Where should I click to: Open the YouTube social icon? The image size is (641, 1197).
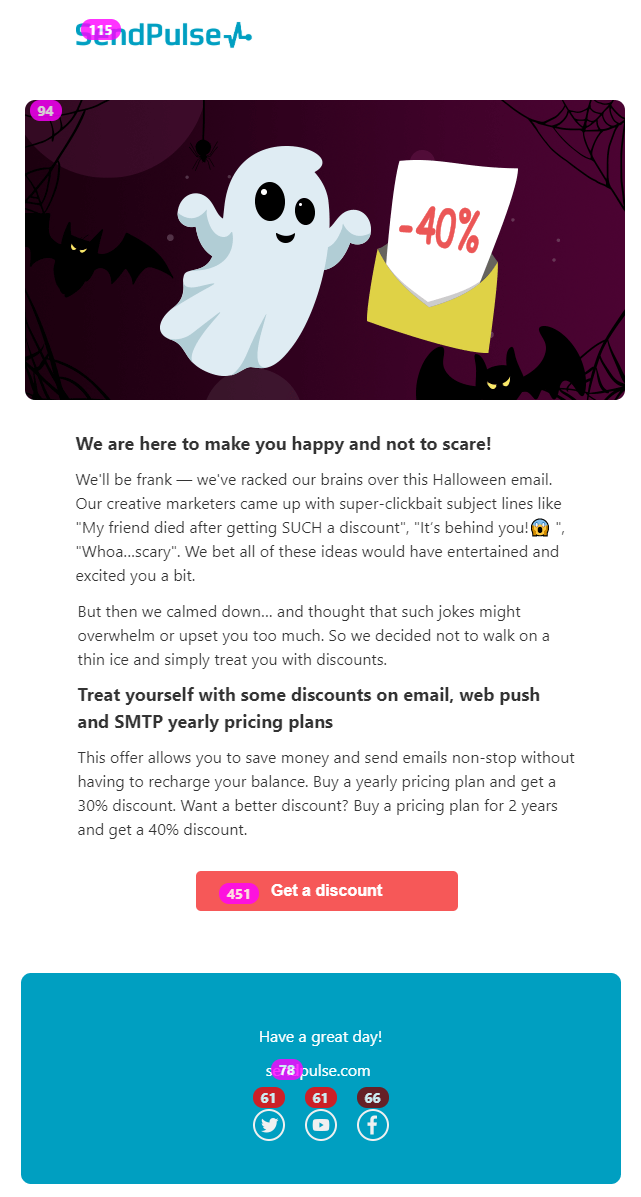pyautogui.click(x=321, y=1125)
